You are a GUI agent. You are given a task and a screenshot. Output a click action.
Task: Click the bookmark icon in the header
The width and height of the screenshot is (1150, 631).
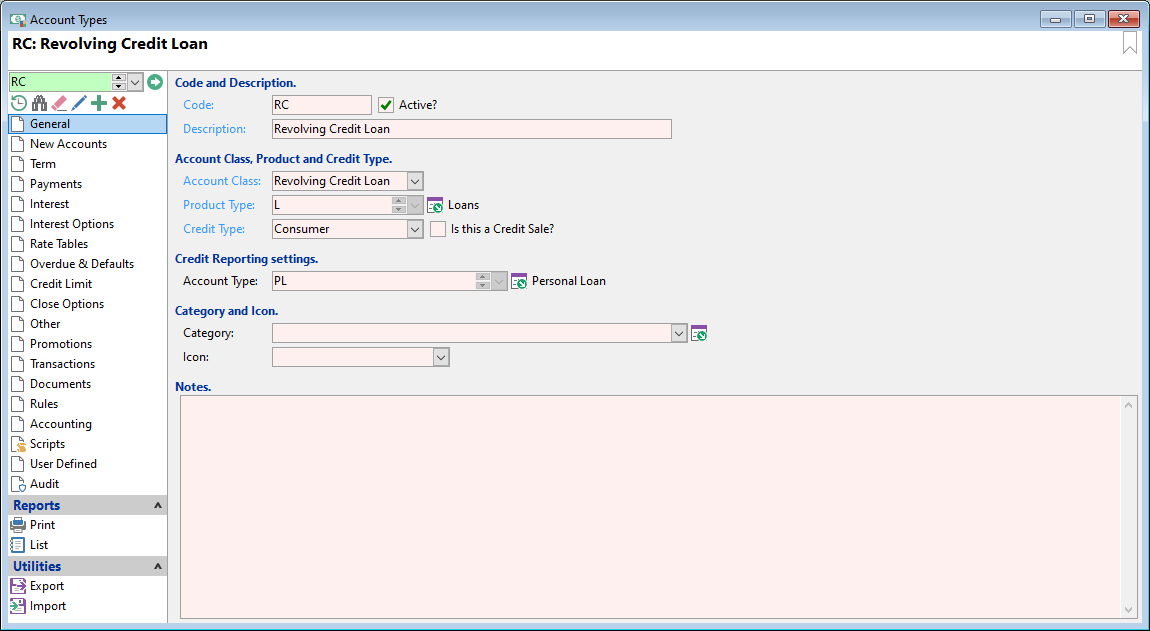click(x=1129, y=44)
